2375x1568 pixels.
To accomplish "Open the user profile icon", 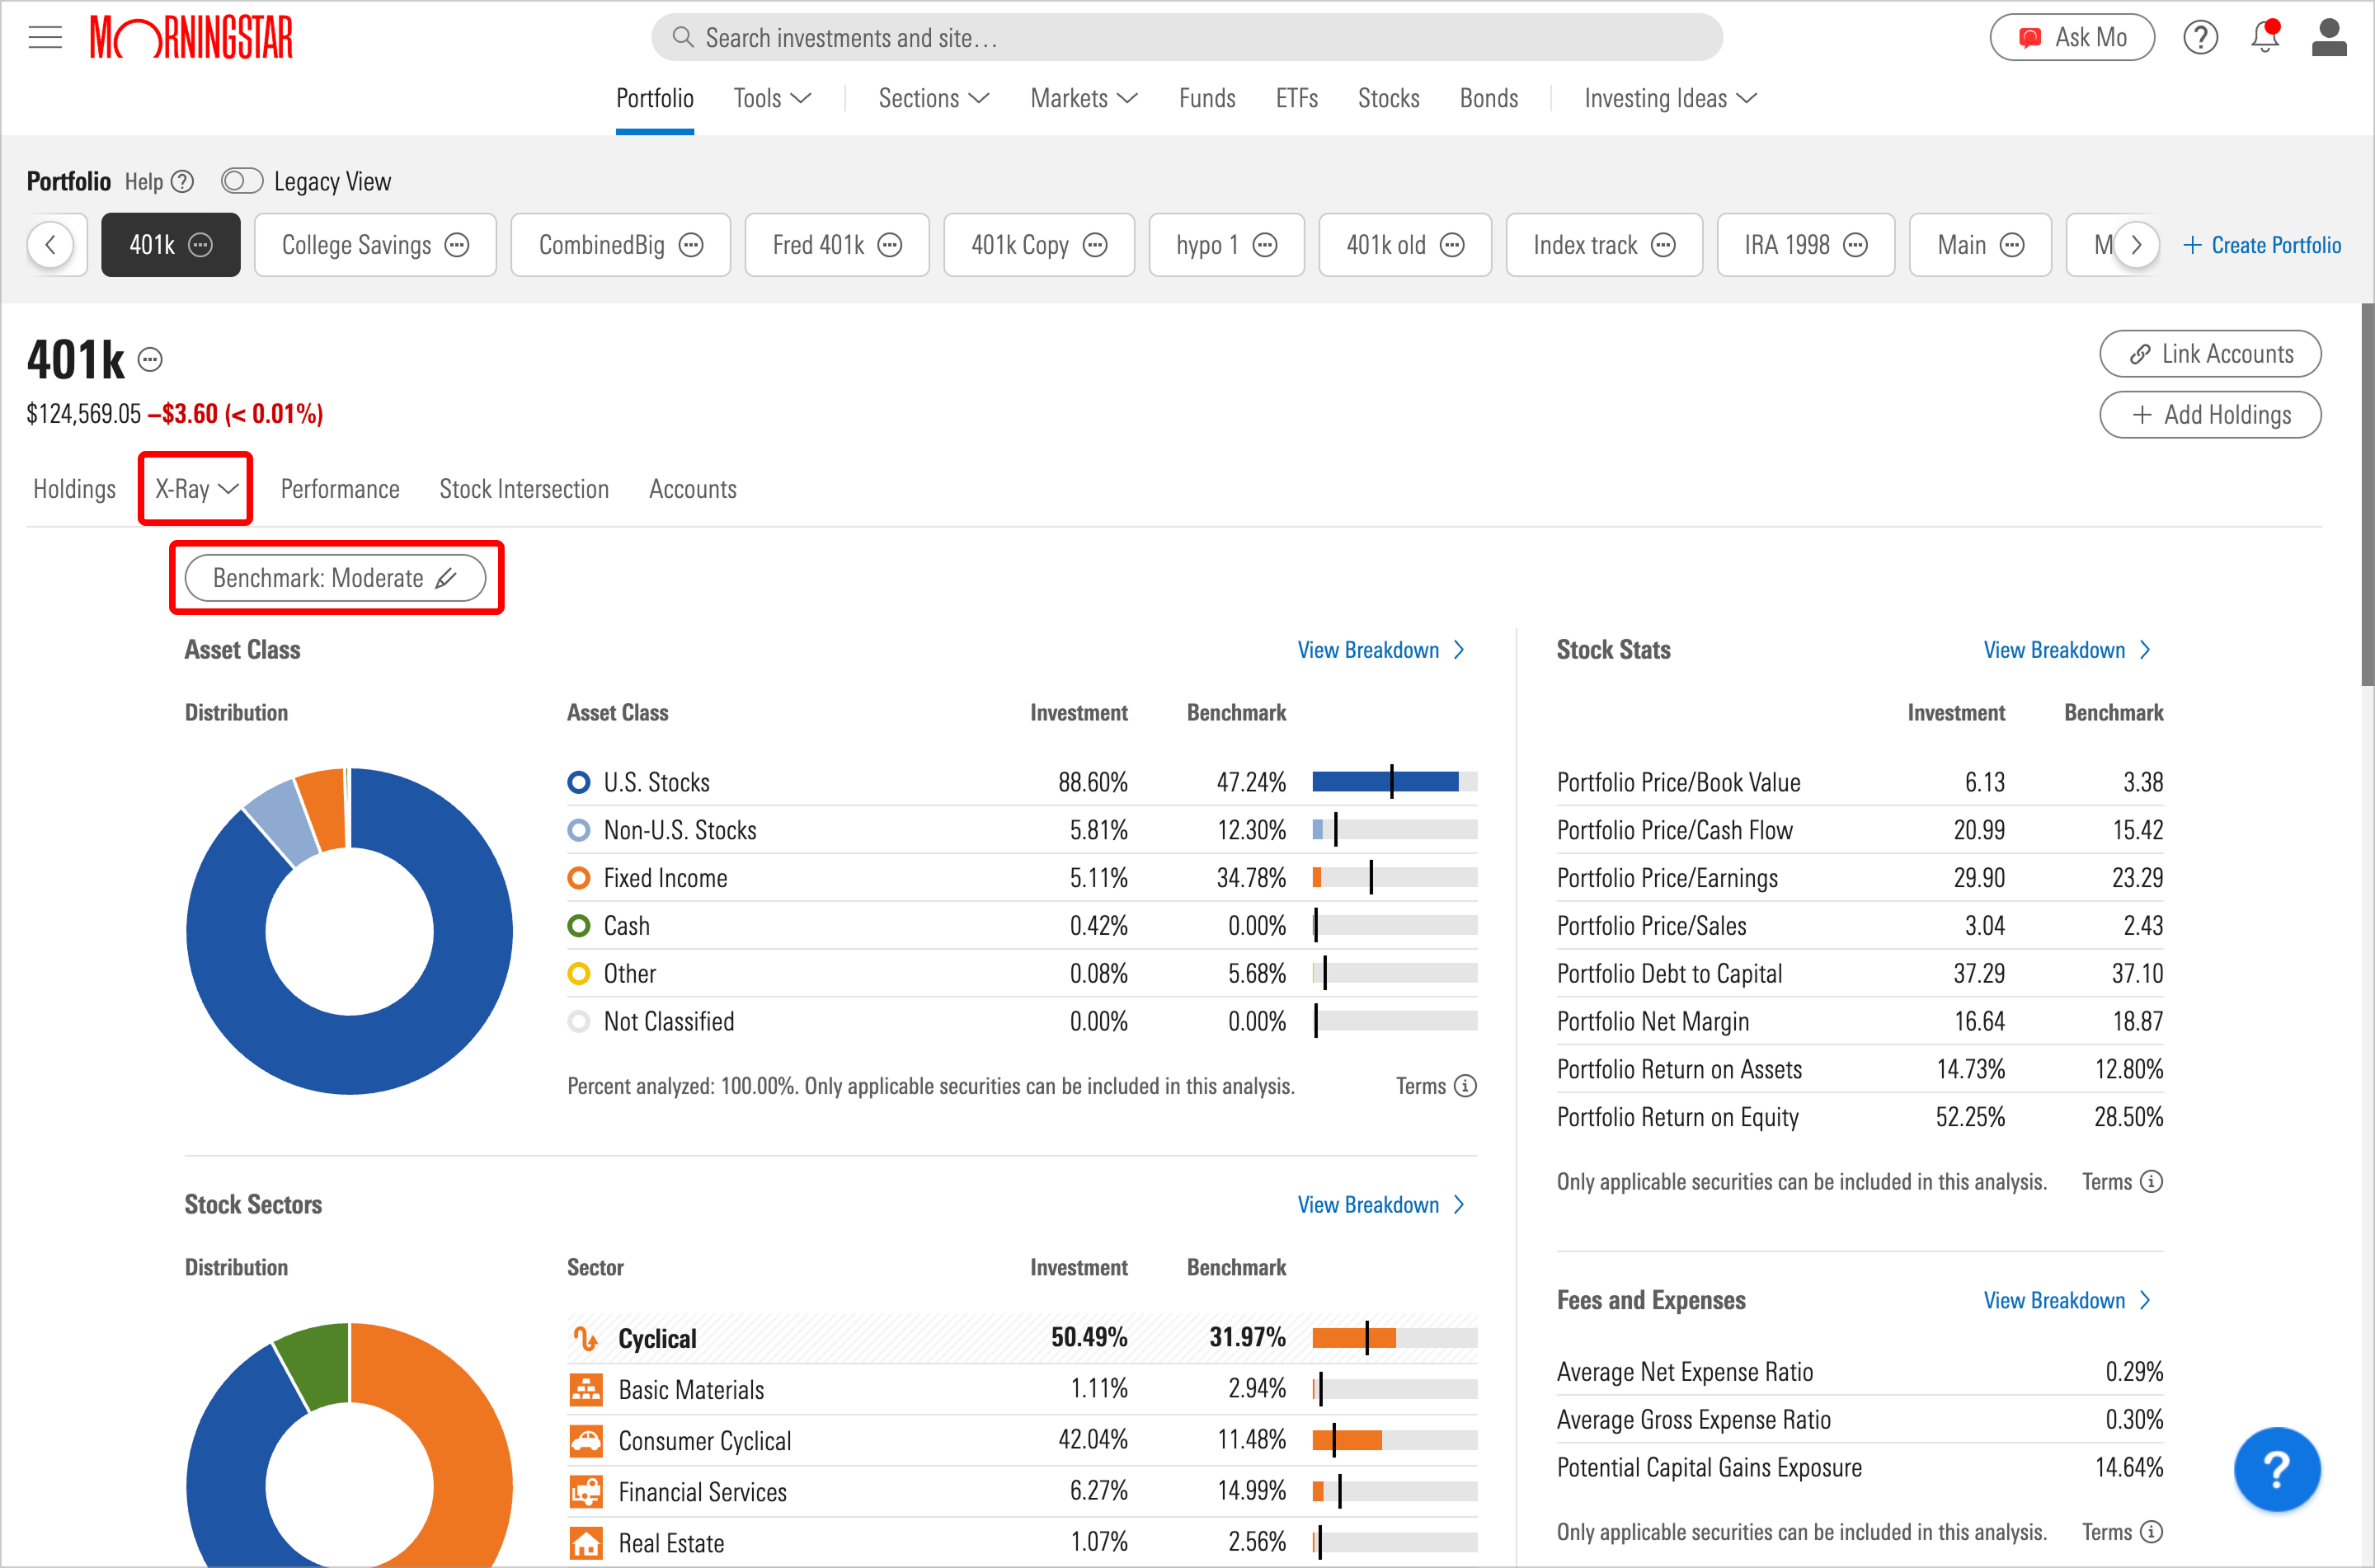I will pos(2328,37).
